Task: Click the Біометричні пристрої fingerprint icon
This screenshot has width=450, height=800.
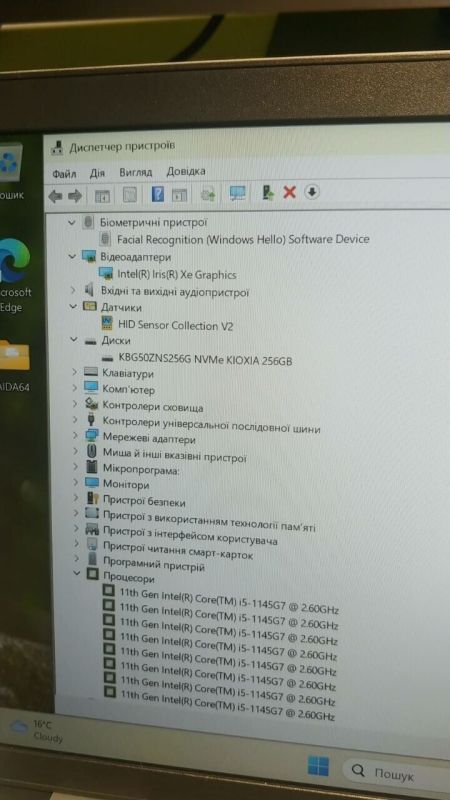Action: click(x=88, y=222)
